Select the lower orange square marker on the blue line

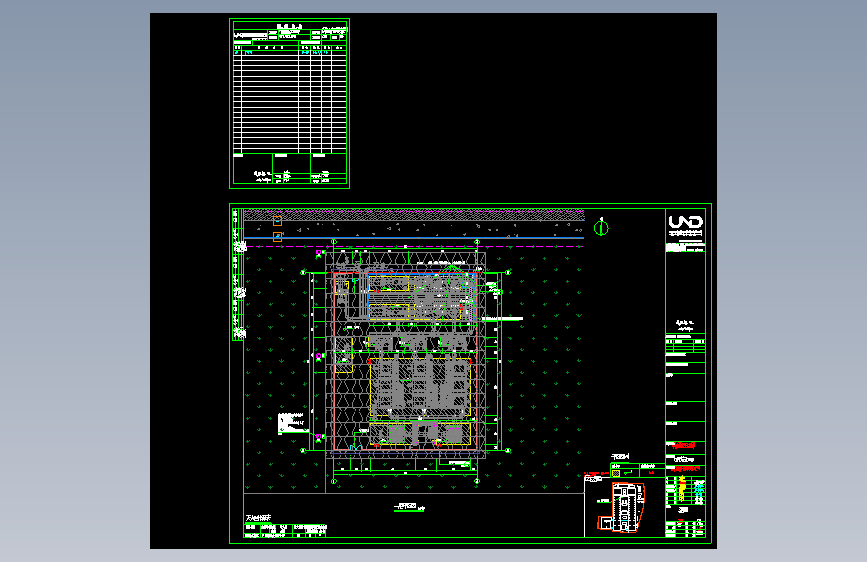[278, 237]
